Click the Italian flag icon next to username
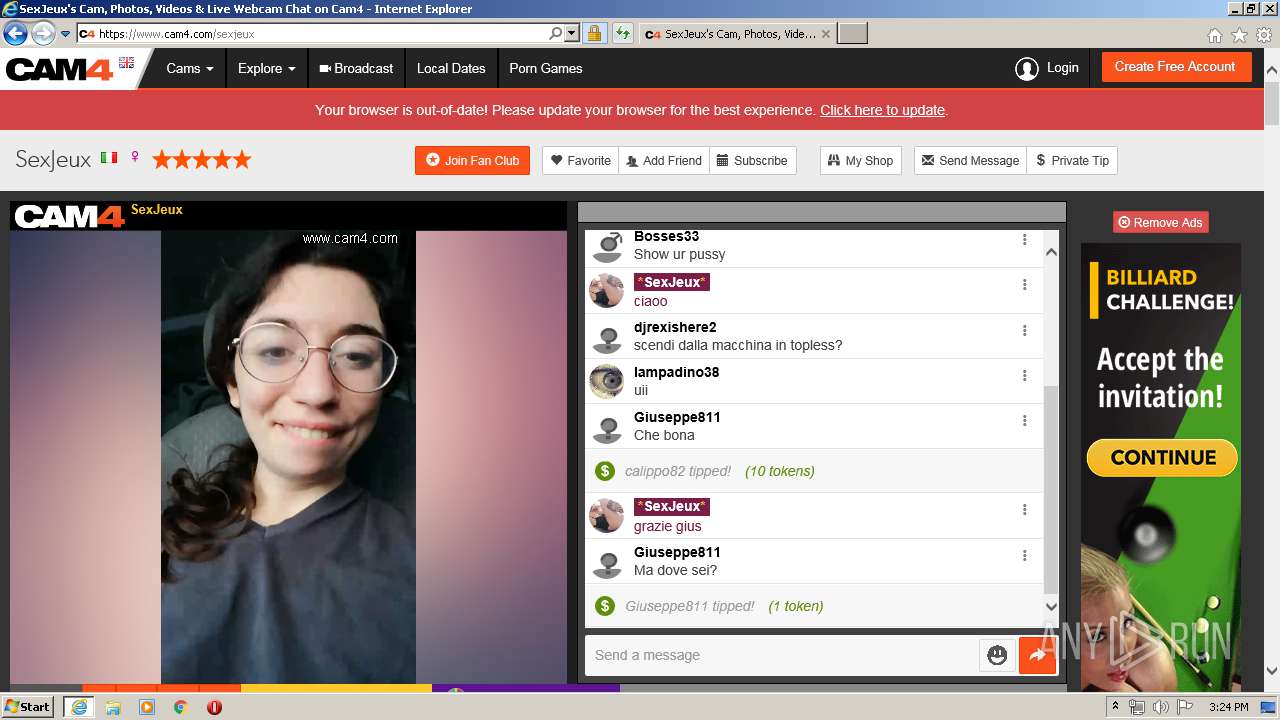 click(108, 158)
